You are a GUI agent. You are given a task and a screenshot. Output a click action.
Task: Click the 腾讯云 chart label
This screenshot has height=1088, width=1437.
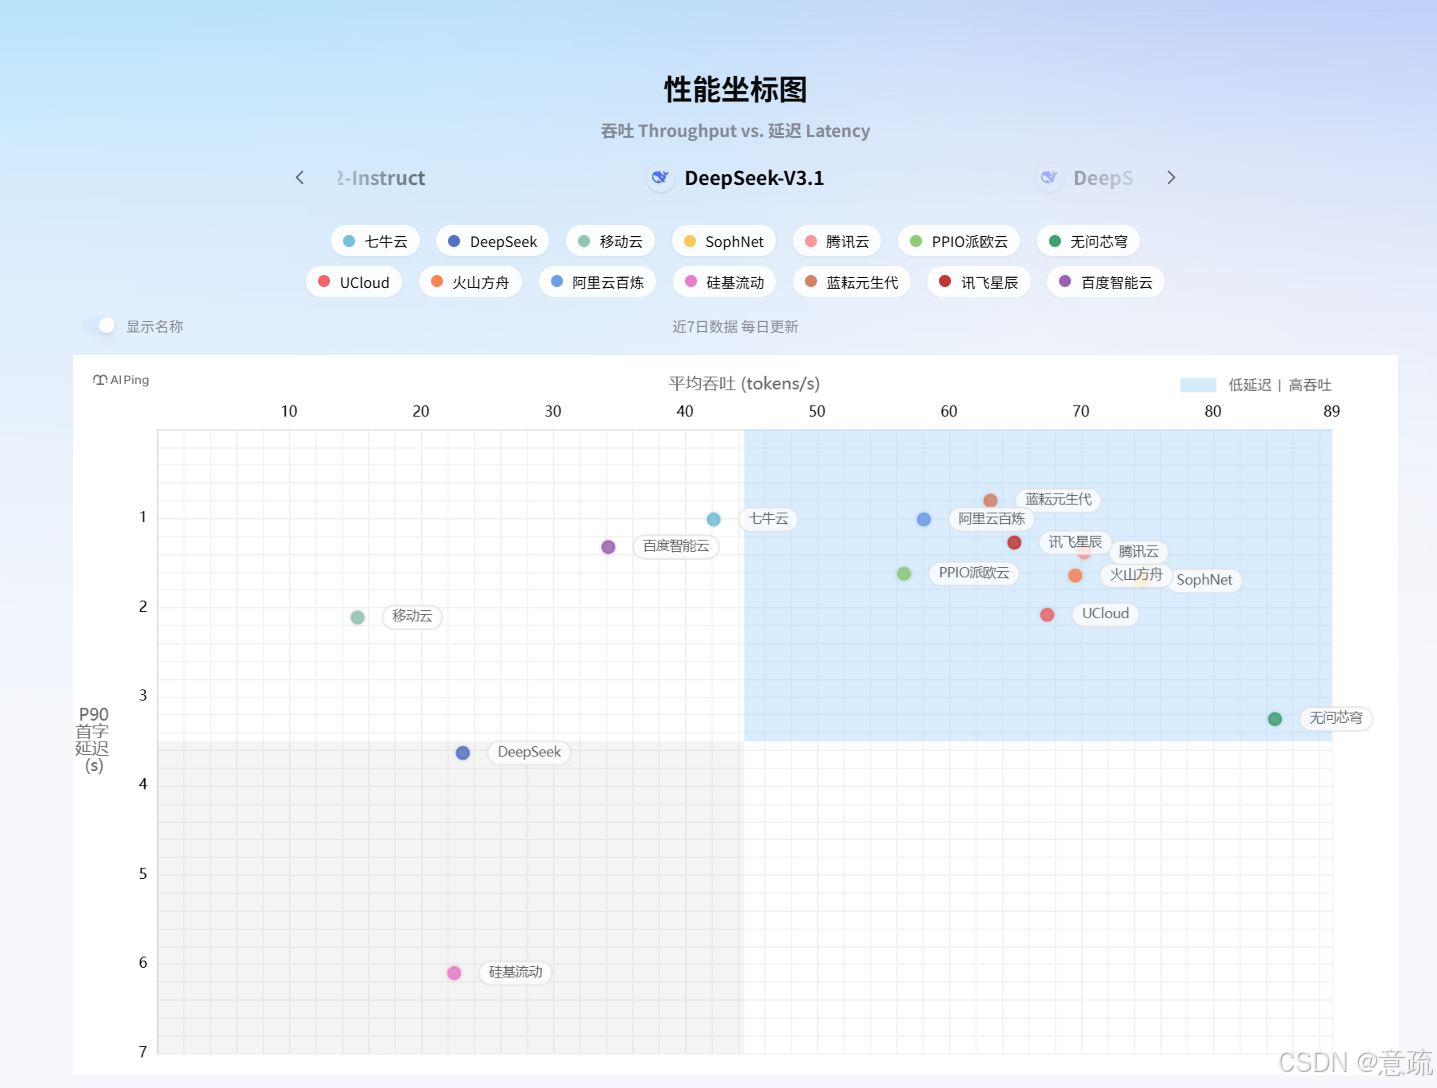pos(1138,551)
